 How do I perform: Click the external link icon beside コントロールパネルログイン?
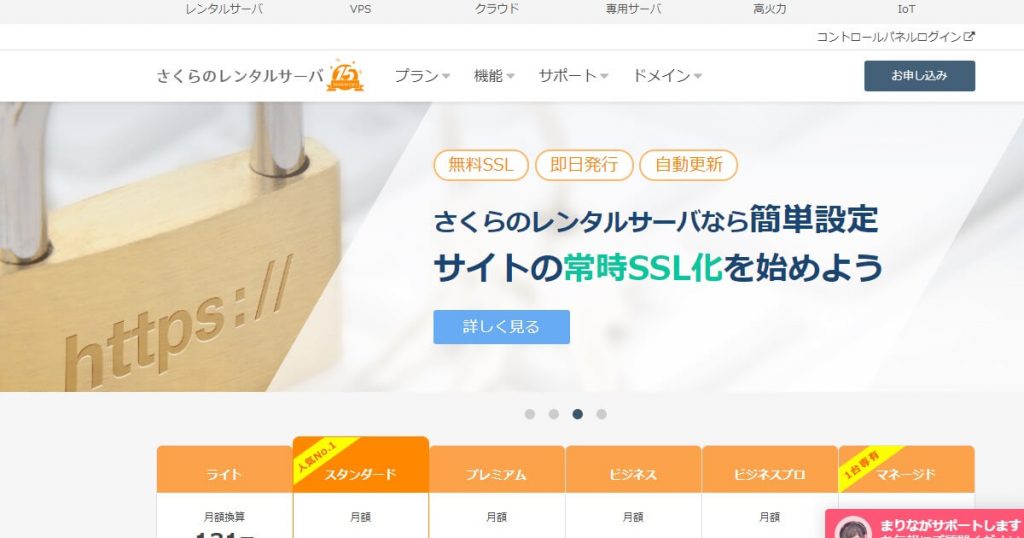click(970, 37)
